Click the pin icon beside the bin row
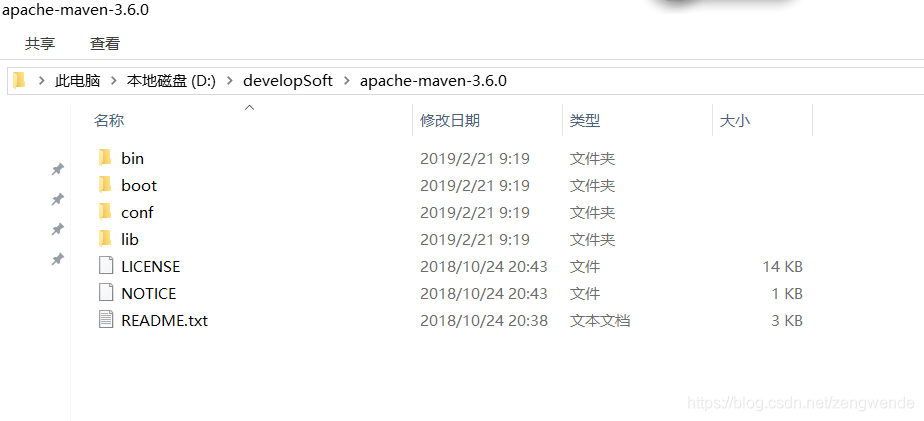Screen dimensions: 924x421 [x=57, y=170]
